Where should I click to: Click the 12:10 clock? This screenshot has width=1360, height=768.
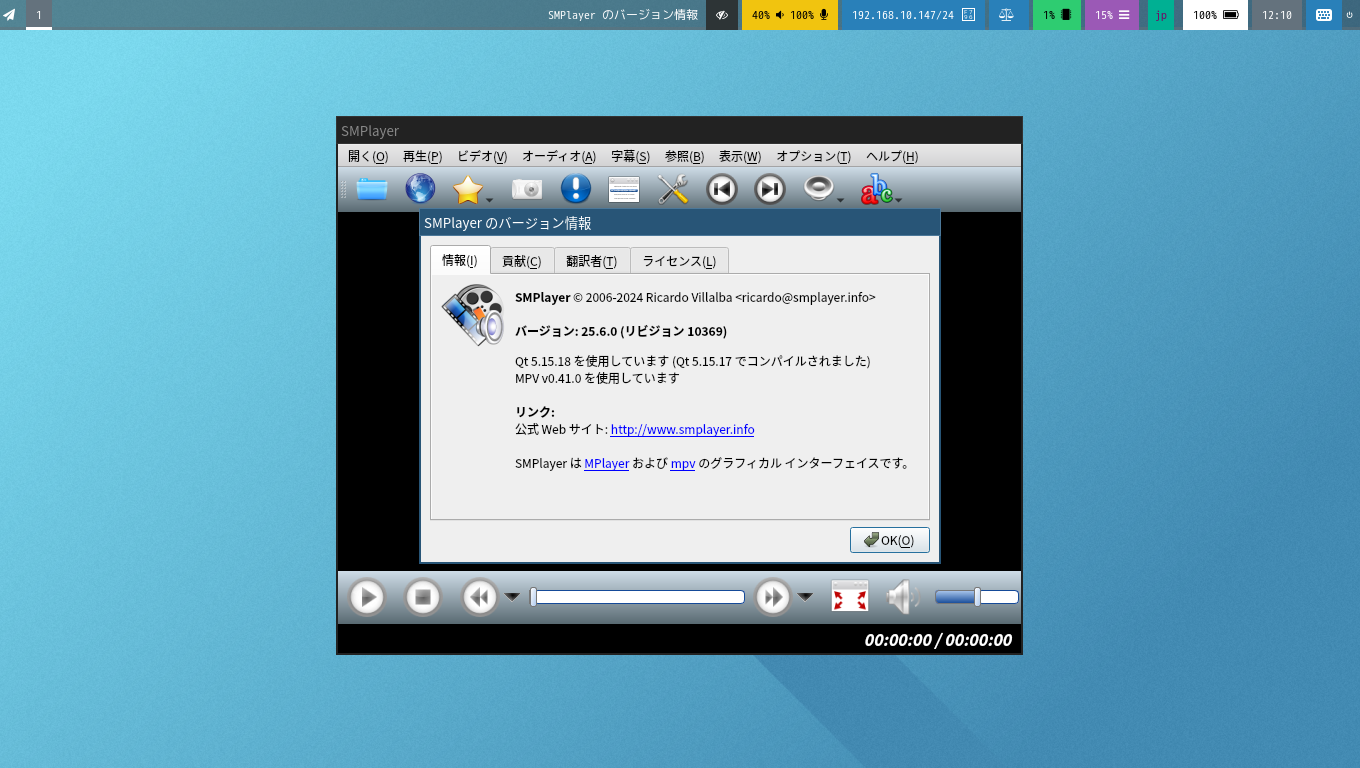[x=1277, y=15]
